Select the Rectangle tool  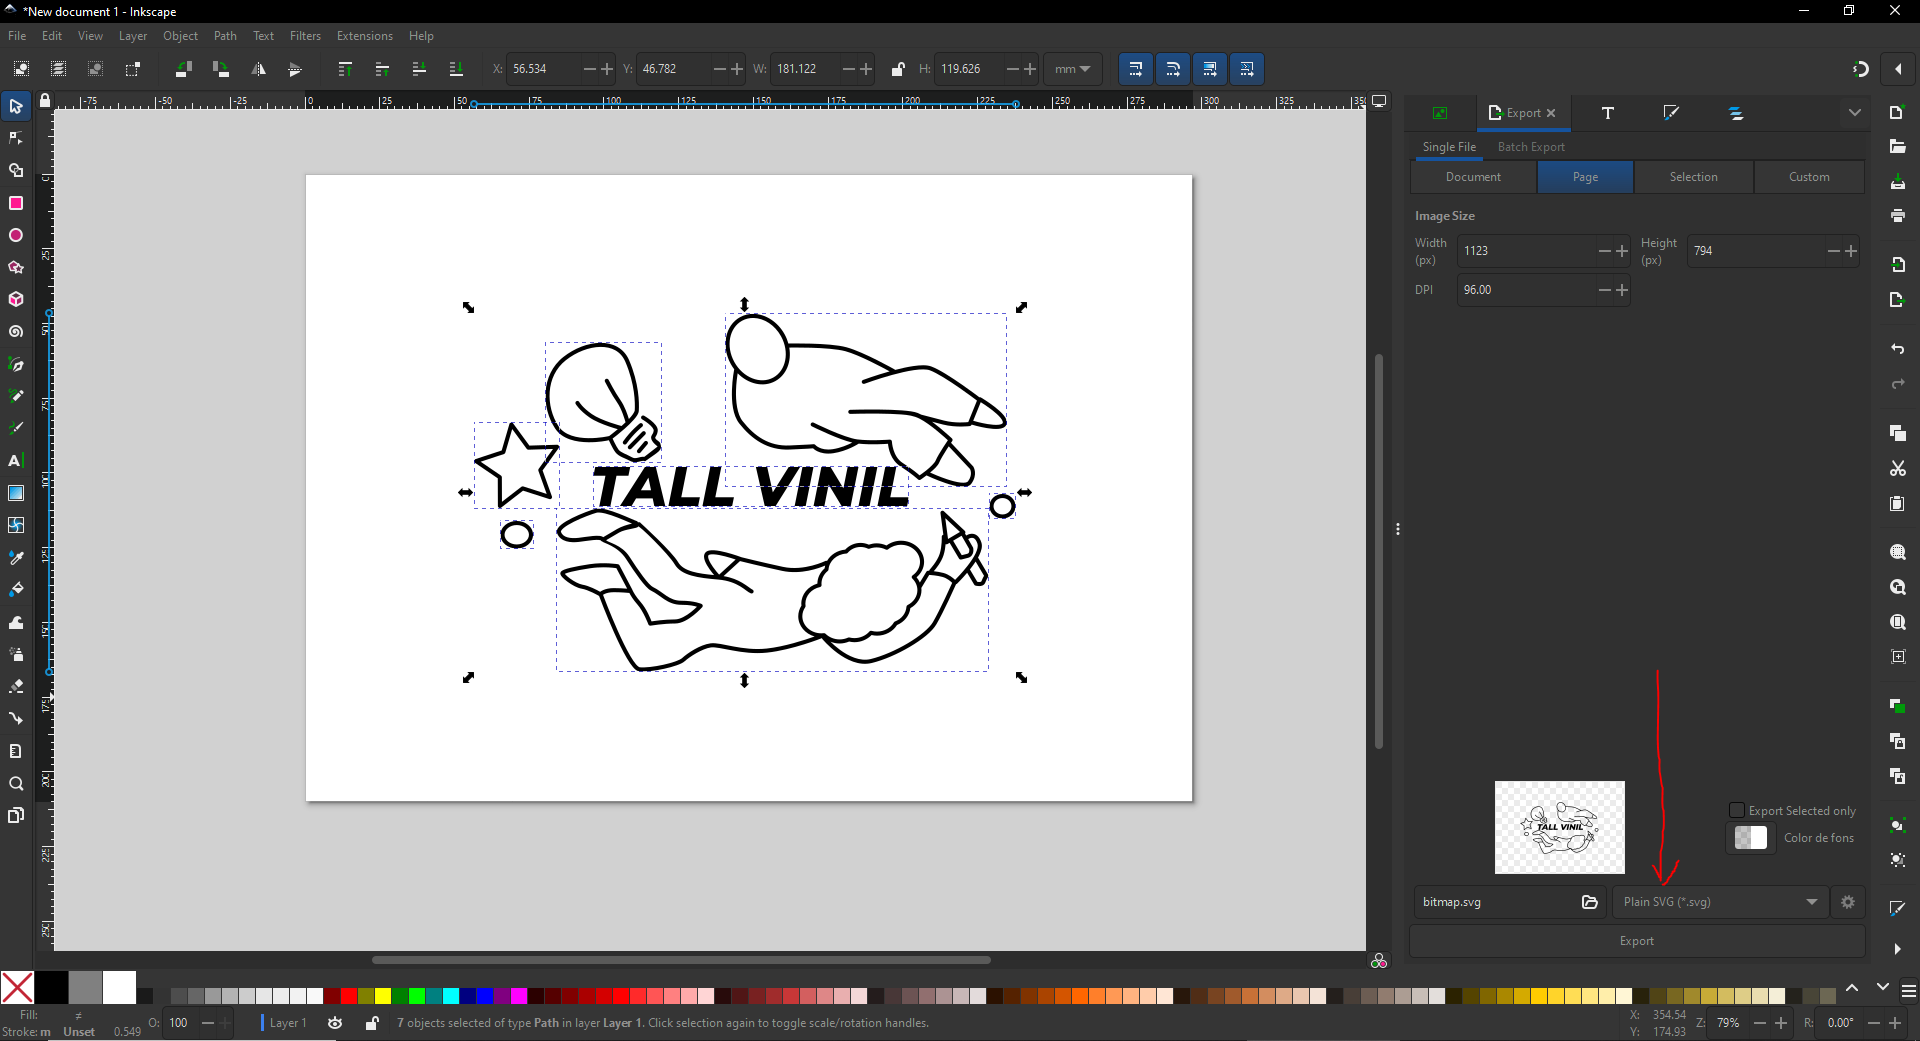16,203
